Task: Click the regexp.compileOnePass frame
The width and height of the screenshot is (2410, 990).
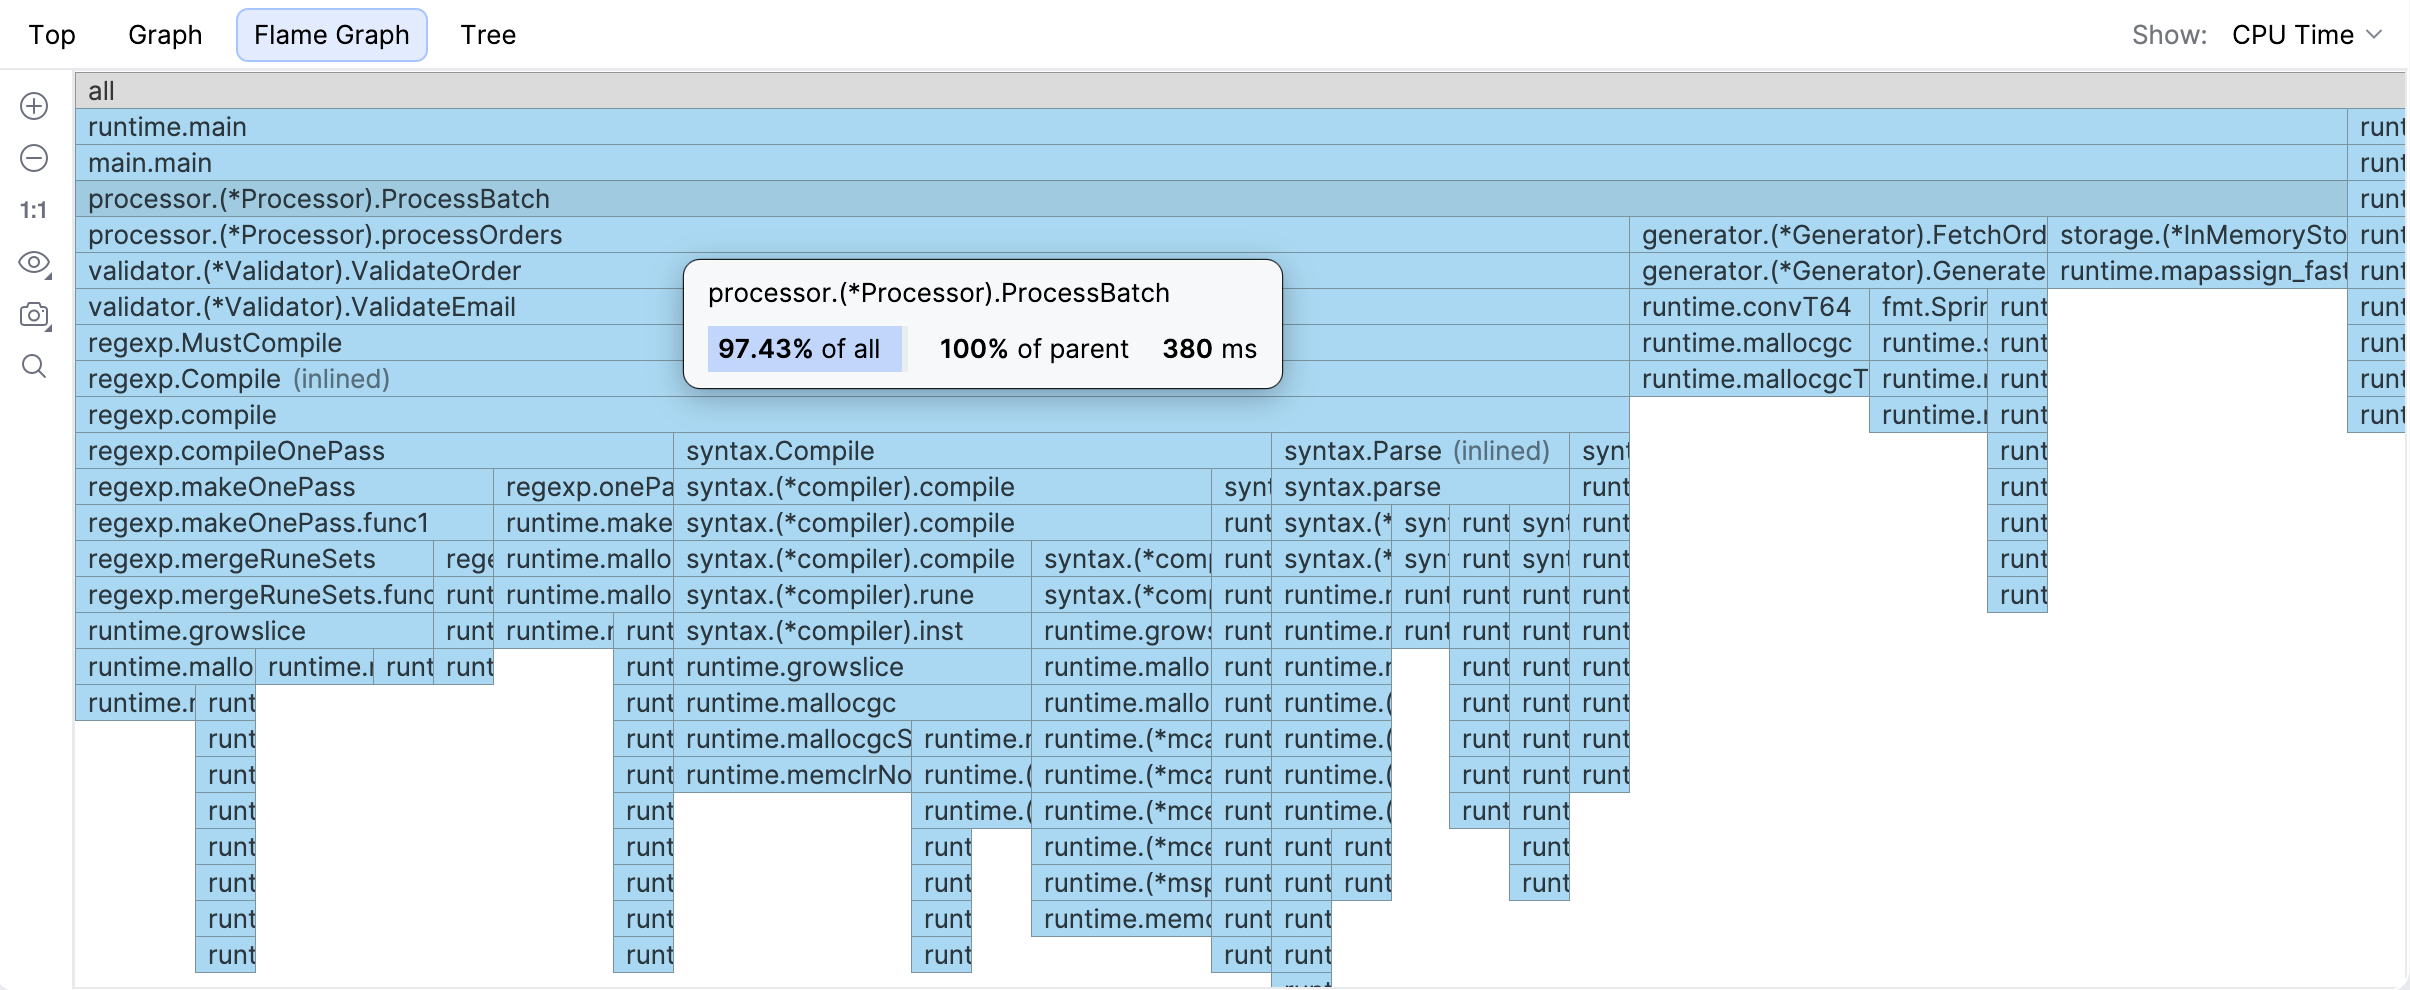Action: pyautogui.click(x=374, y=451)
